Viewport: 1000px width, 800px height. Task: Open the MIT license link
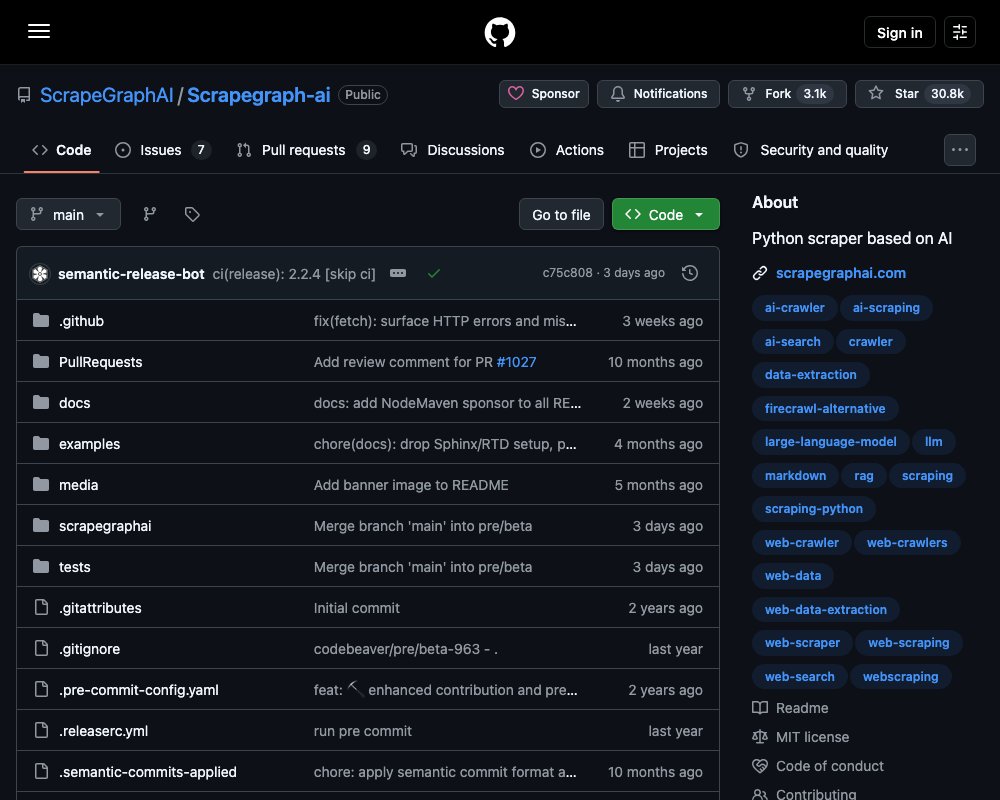pyautogui.click(x=812, y=737)
